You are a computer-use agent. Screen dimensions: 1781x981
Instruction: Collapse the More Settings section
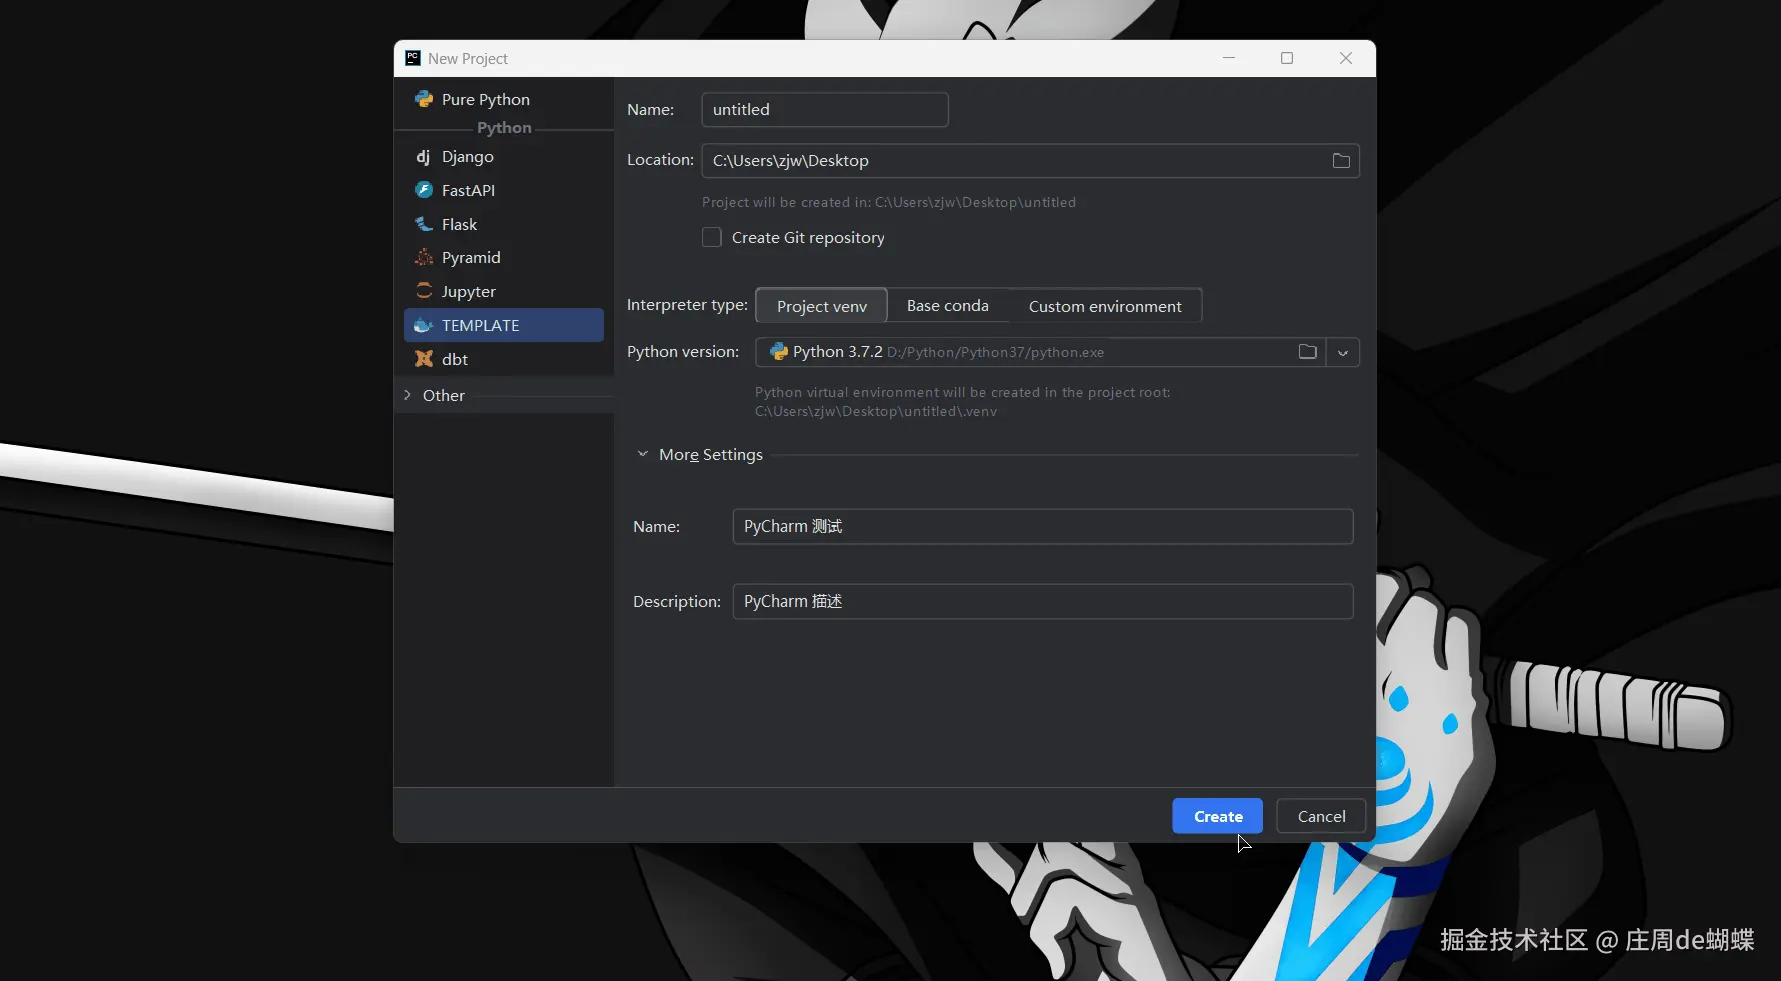pos(643,454)
